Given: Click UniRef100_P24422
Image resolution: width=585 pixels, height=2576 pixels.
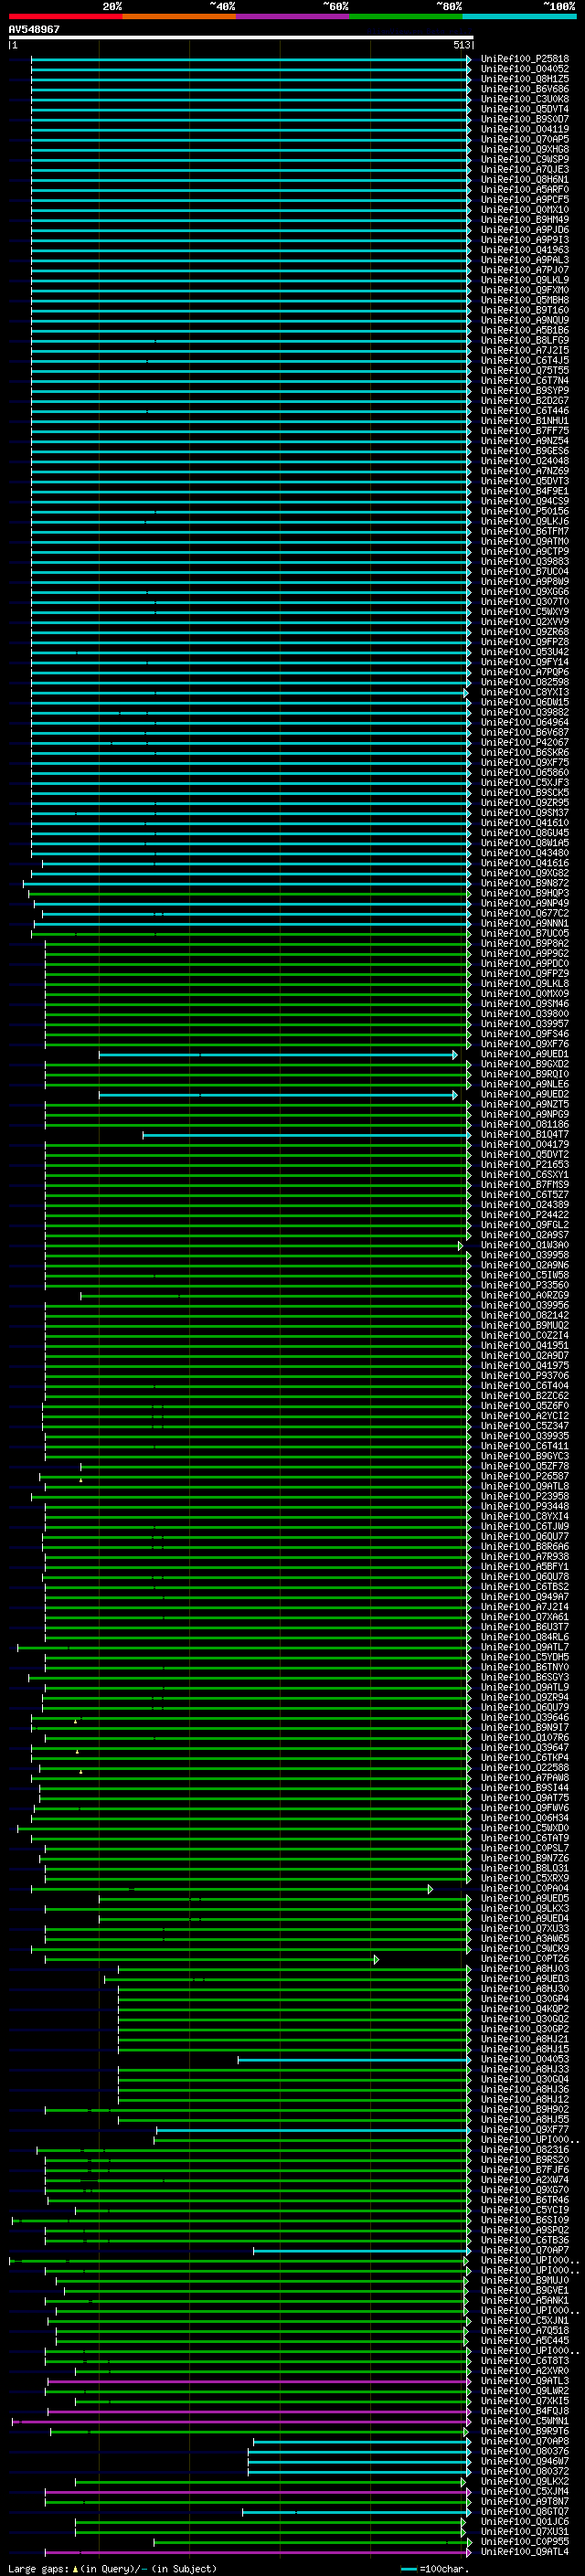Looking at the screenshot, I should pos(524,1215).
